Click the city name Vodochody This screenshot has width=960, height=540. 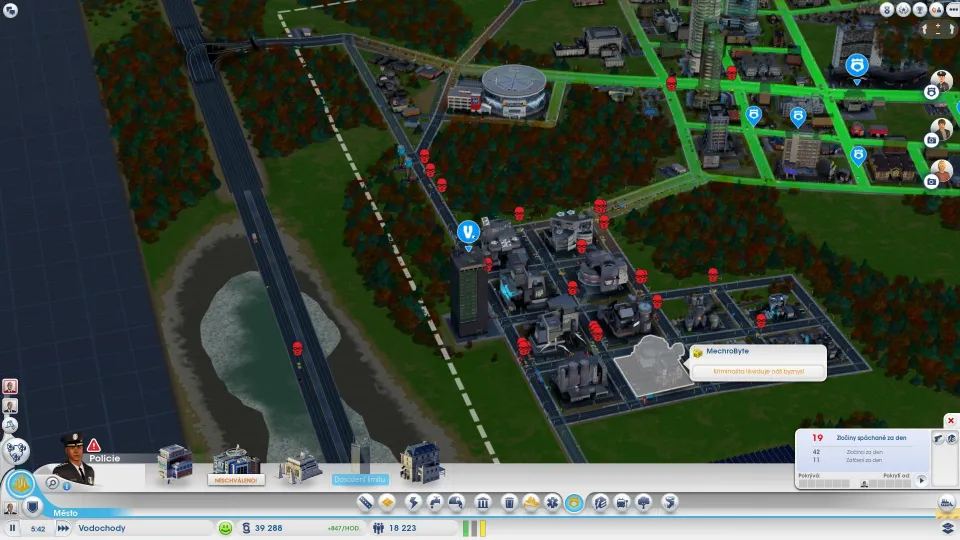tap(102, 528)
